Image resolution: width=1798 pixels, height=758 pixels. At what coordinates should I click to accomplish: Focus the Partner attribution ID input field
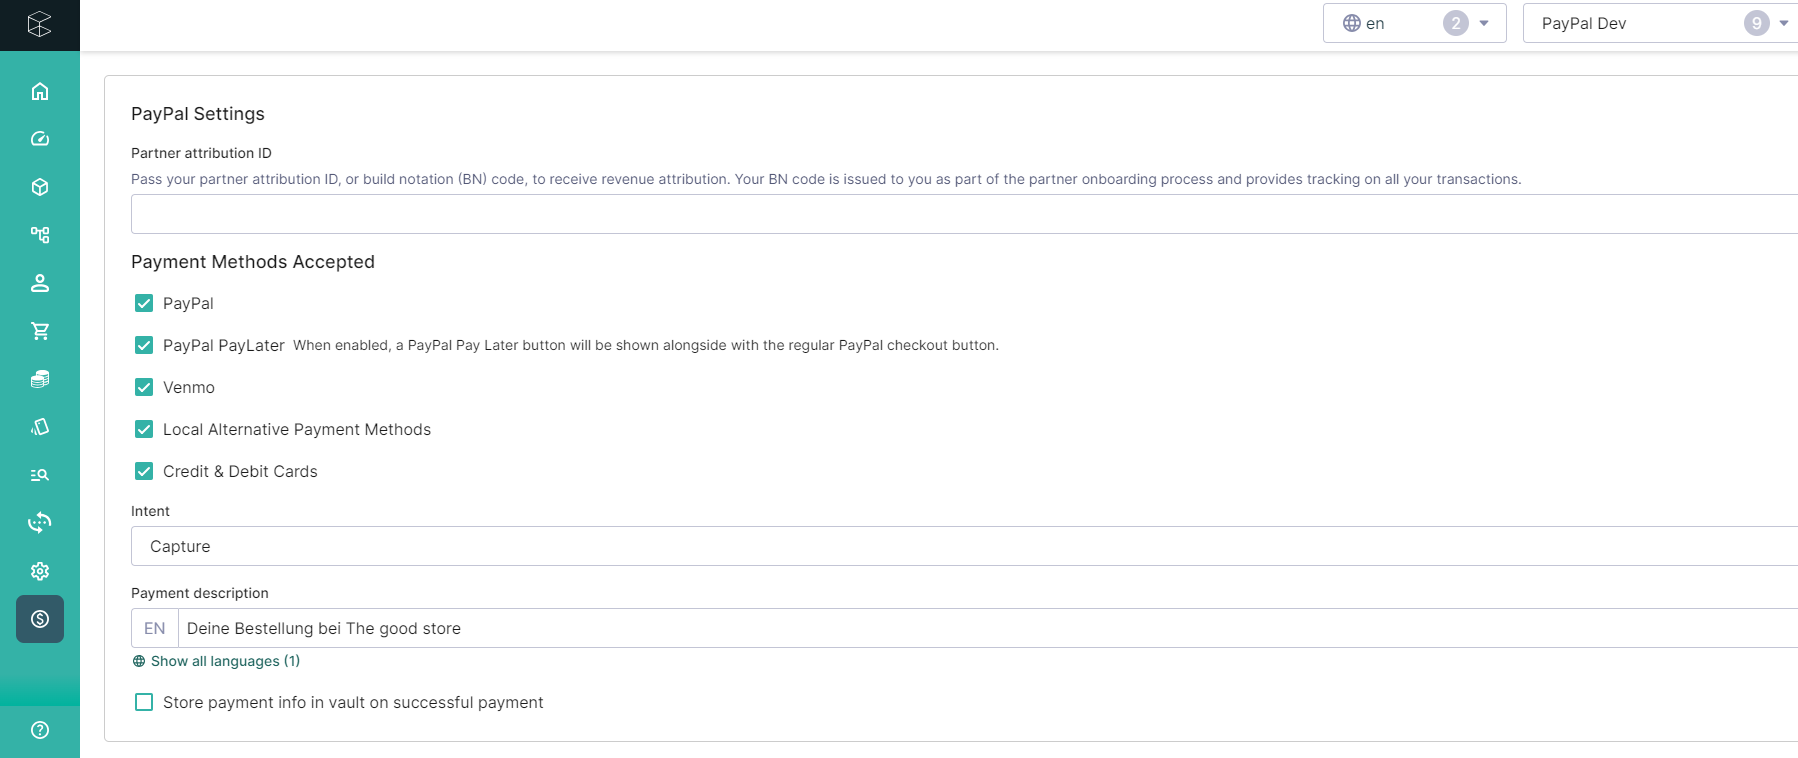tap(964, 214)
